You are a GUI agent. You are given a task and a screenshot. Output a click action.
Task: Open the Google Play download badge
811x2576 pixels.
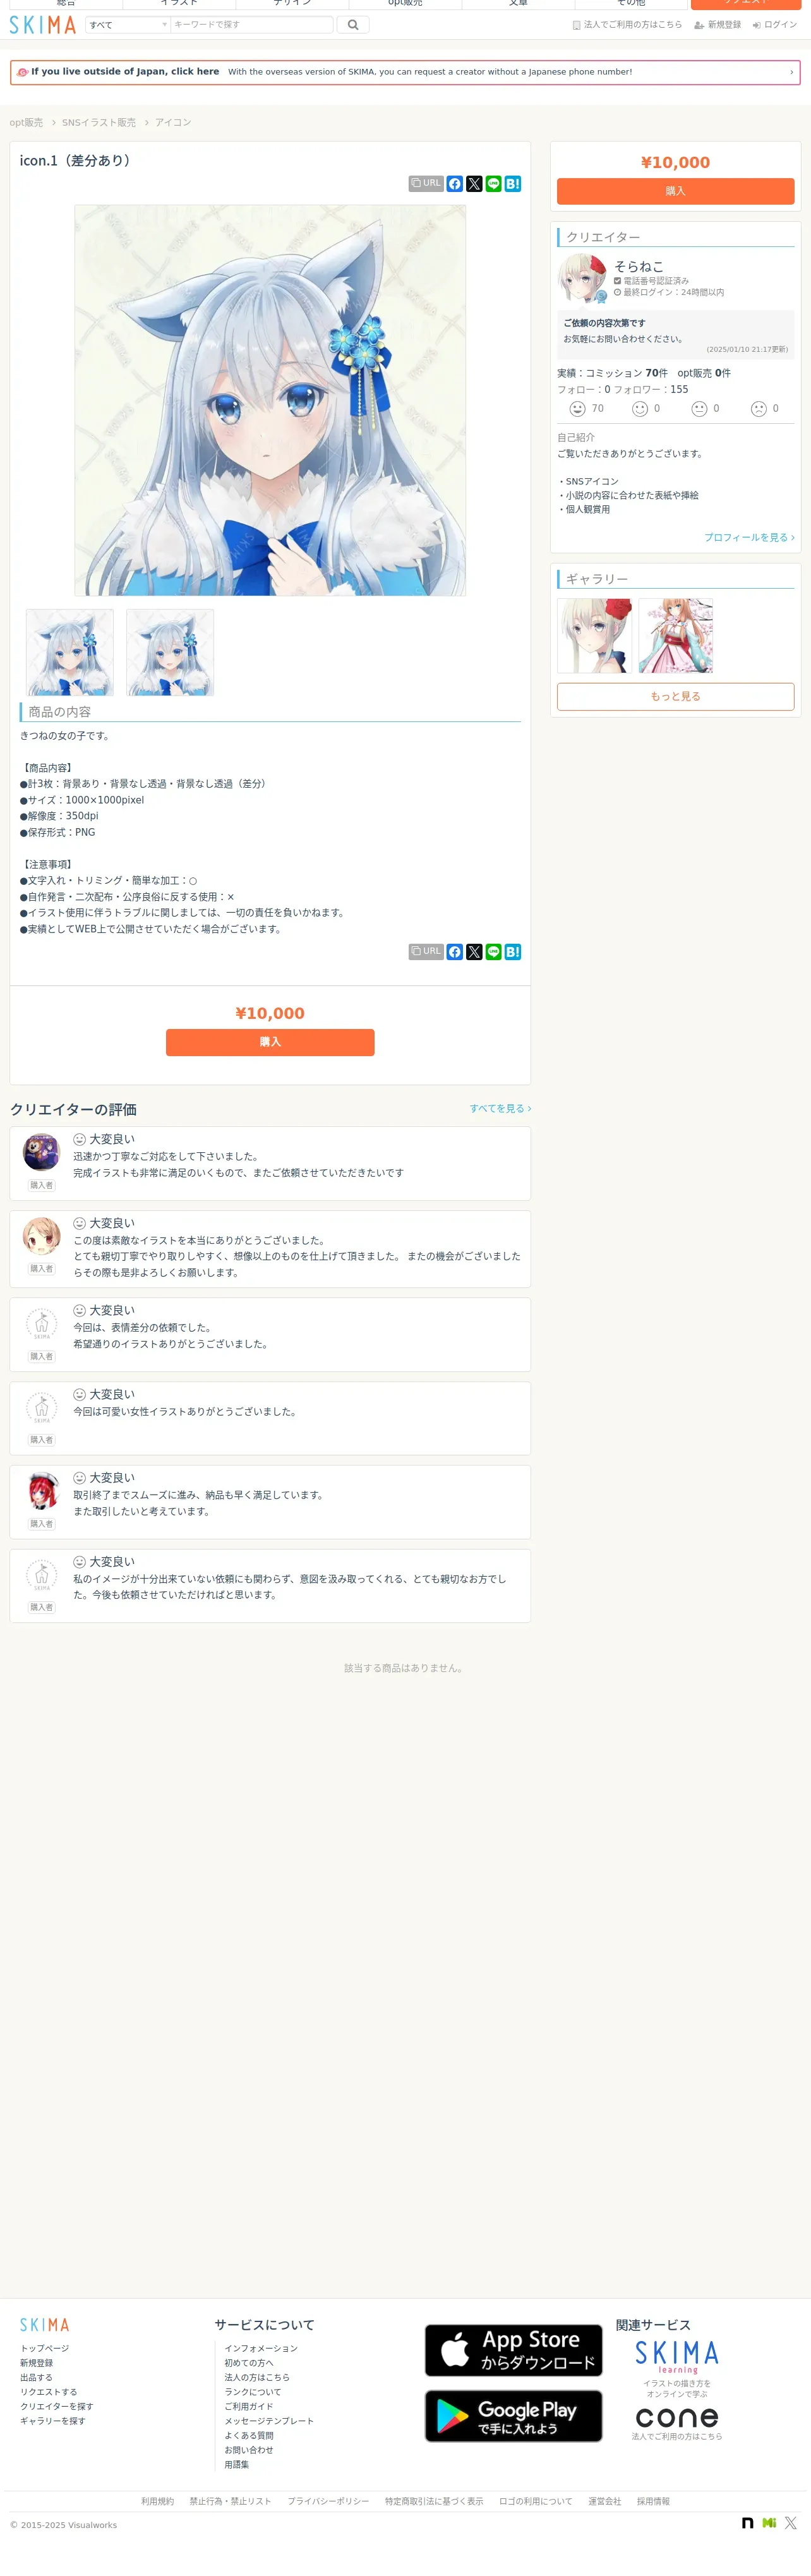click(x=514, y=2416)
